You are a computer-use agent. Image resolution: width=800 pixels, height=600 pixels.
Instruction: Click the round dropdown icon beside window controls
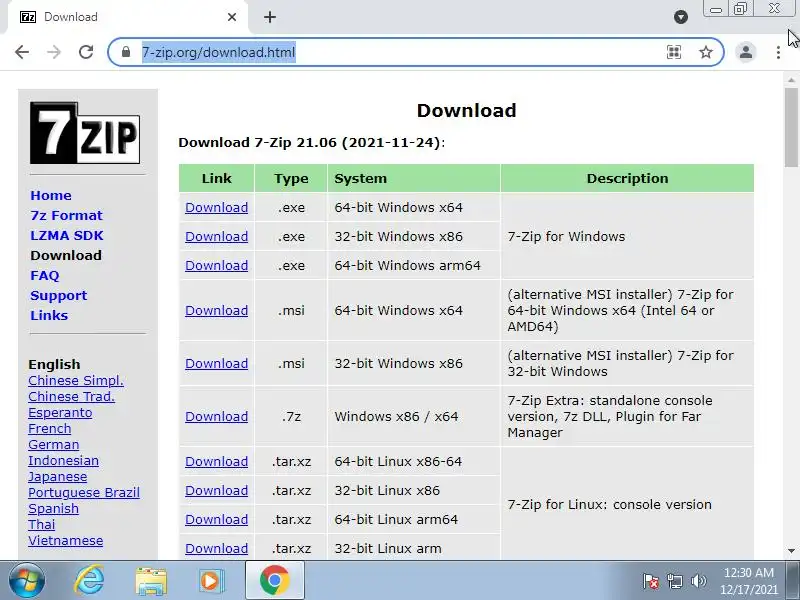(x=681, y=17)
